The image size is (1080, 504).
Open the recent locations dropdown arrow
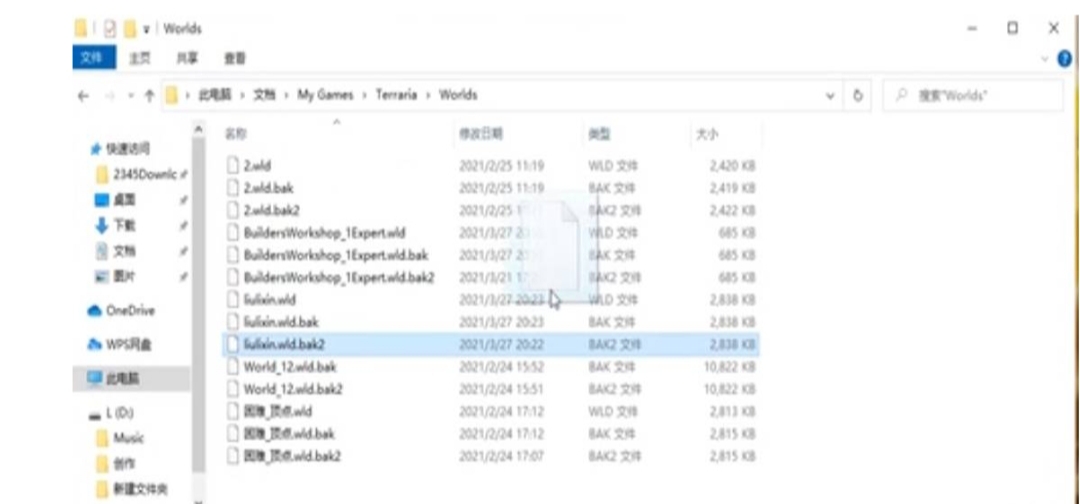click(127, 96)
